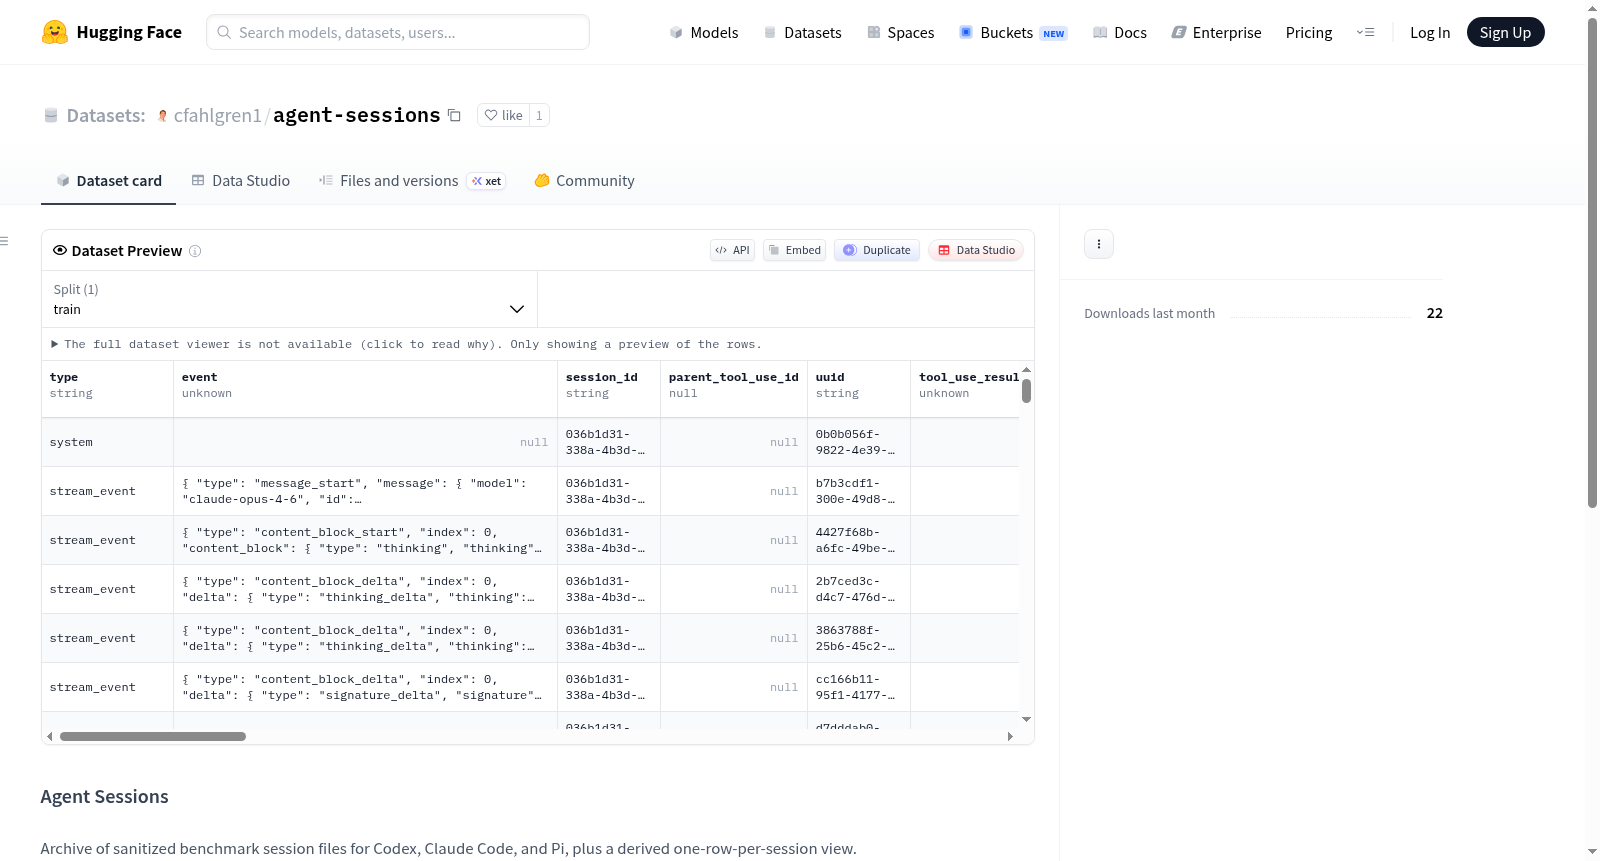
Task: Click the uuid cell 'b7b3cdf1-300e-49d8-…'
Action: click(859, 491)
